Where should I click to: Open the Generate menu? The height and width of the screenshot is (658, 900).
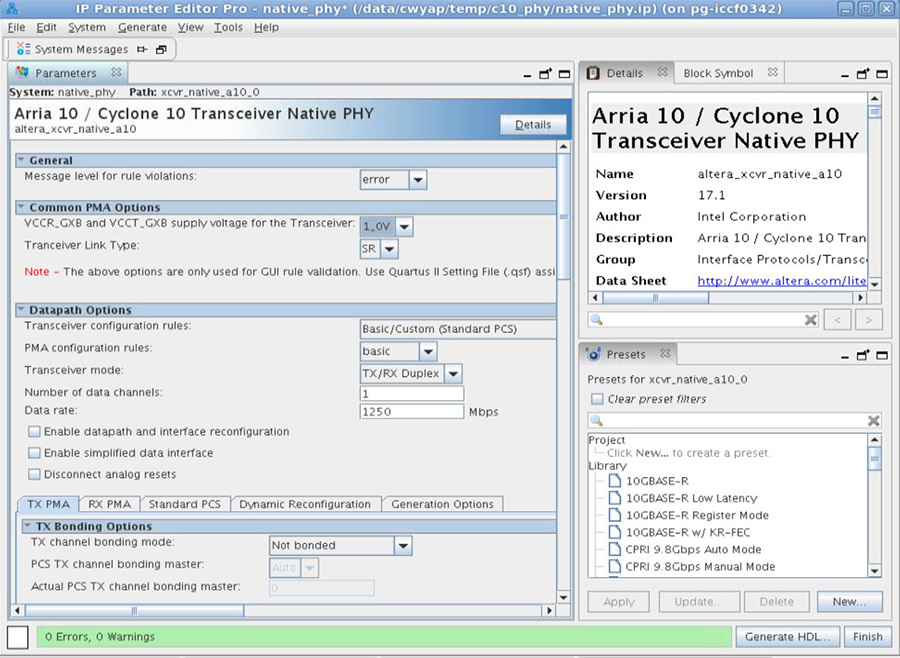(142, 27)
